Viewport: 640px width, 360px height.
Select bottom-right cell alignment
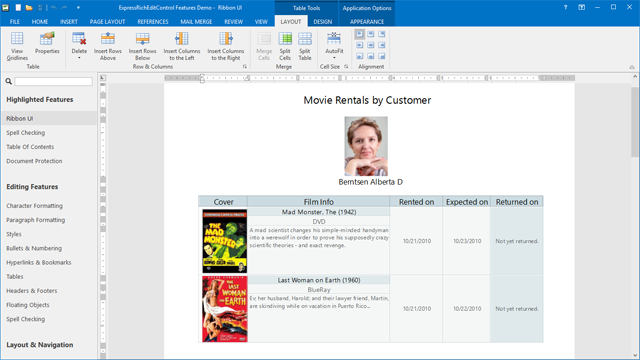pos(382,56)
